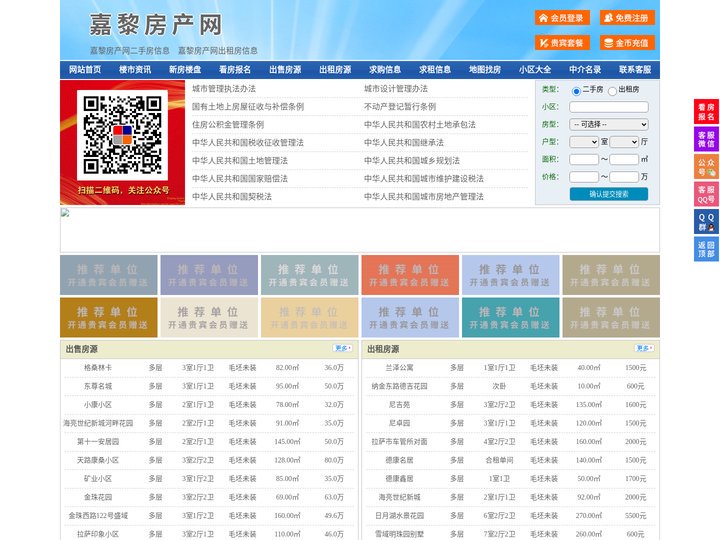Click the 客服QQ号 floating sidebar icon
The image size is (720, 540).
pos(706,194)
